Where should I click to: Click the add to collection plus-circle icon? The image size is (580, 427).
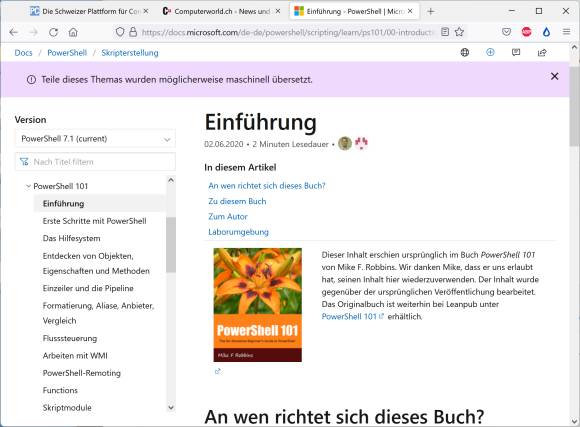coord(490,53)
